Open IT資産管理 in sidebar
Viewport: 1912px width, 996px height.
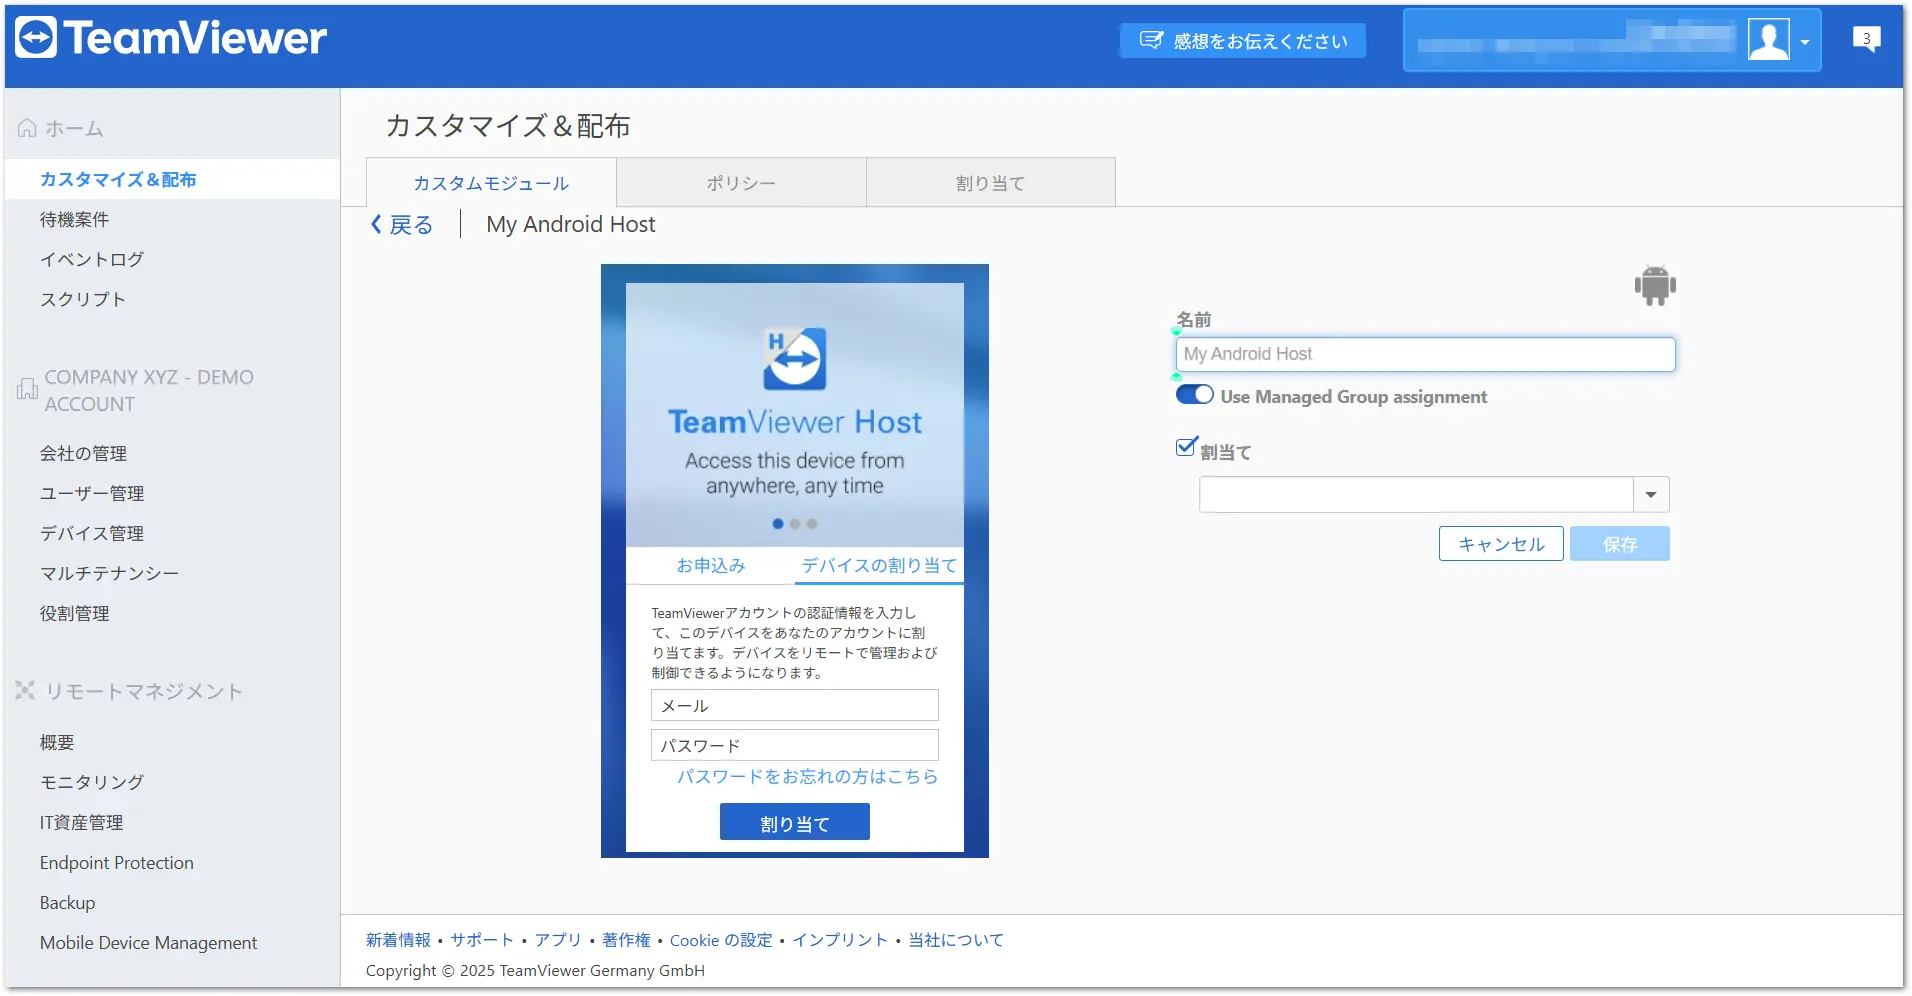(81, 822)
